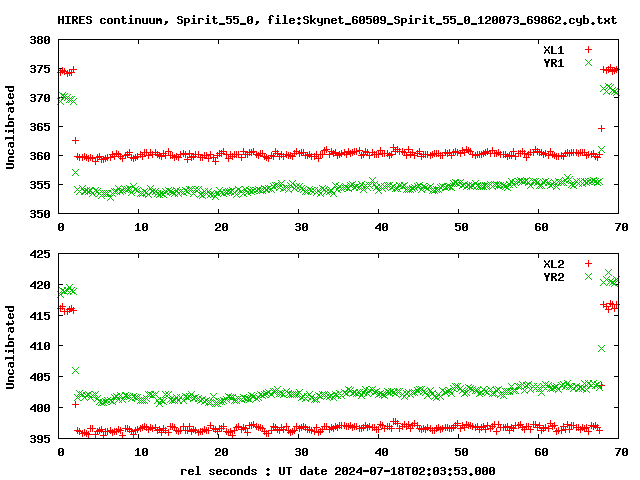Screen dimensions: 640x480
Task: Click the green cross marker beside YR2
Action: tap(588, 276)
